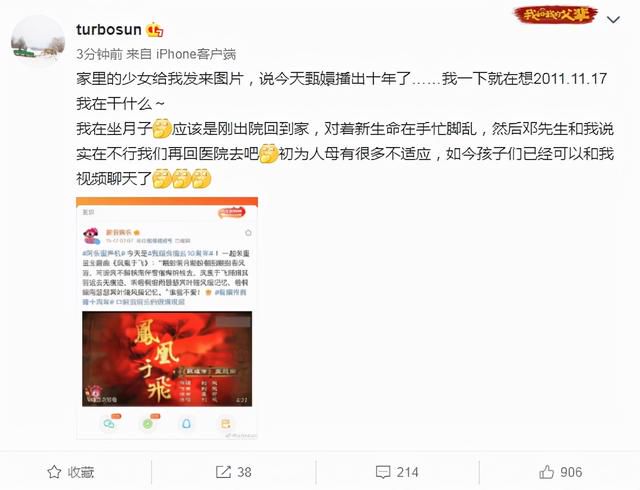Click the first laughing emoji after 坐月子
Viewport: 640px width, 490px height.
pyautogui.click(x=162, y=129)
